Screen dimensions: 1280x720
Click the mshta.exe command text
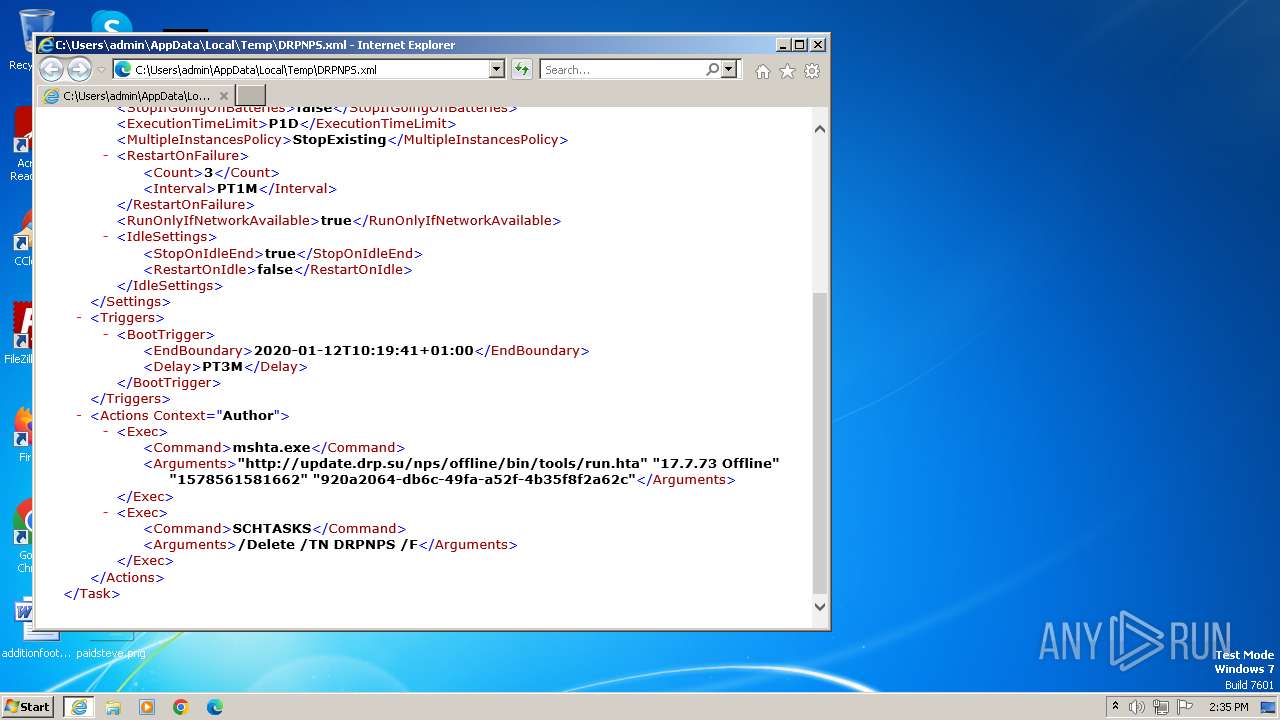pos(272,448)
